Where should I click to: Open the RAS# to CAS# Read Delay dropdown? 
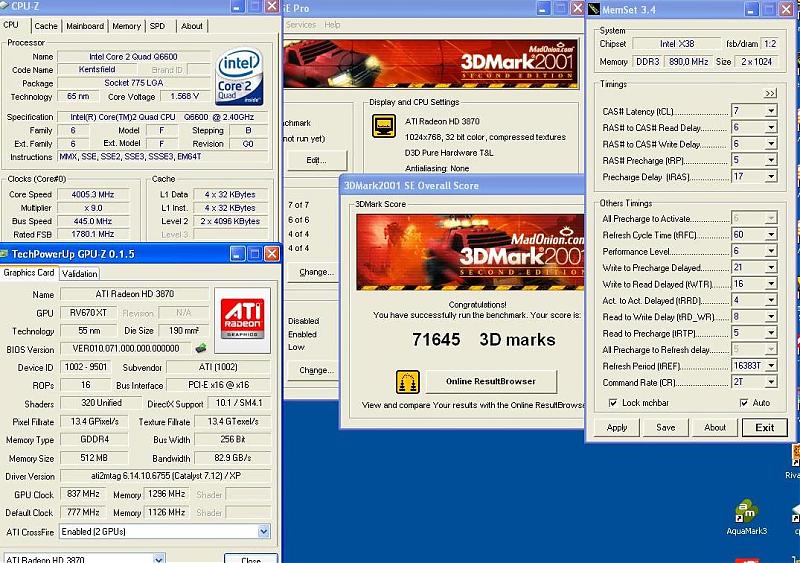pyautogui.click(x=771, y=127)
